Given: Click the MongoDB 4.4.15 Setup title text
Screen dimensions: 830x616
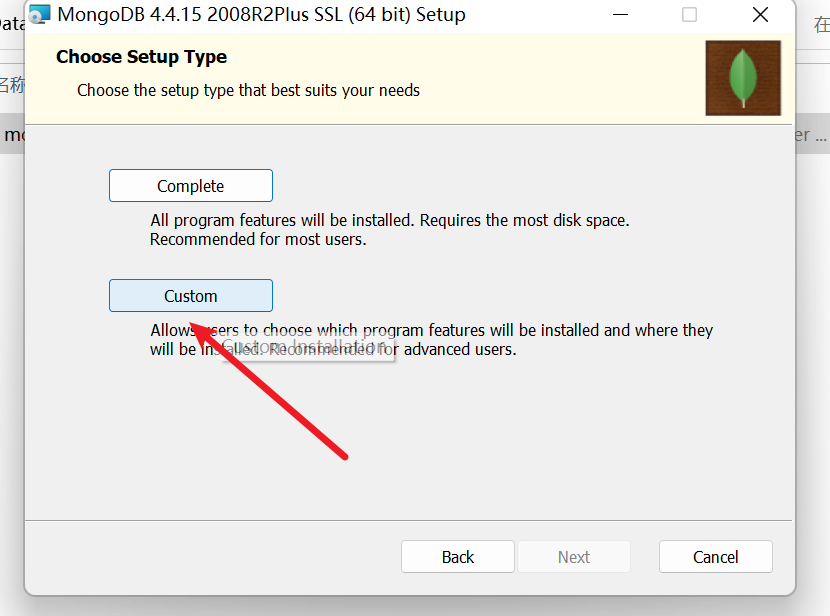Looking at the screenshot, I should pyautogui.click(x=261, y=15).
